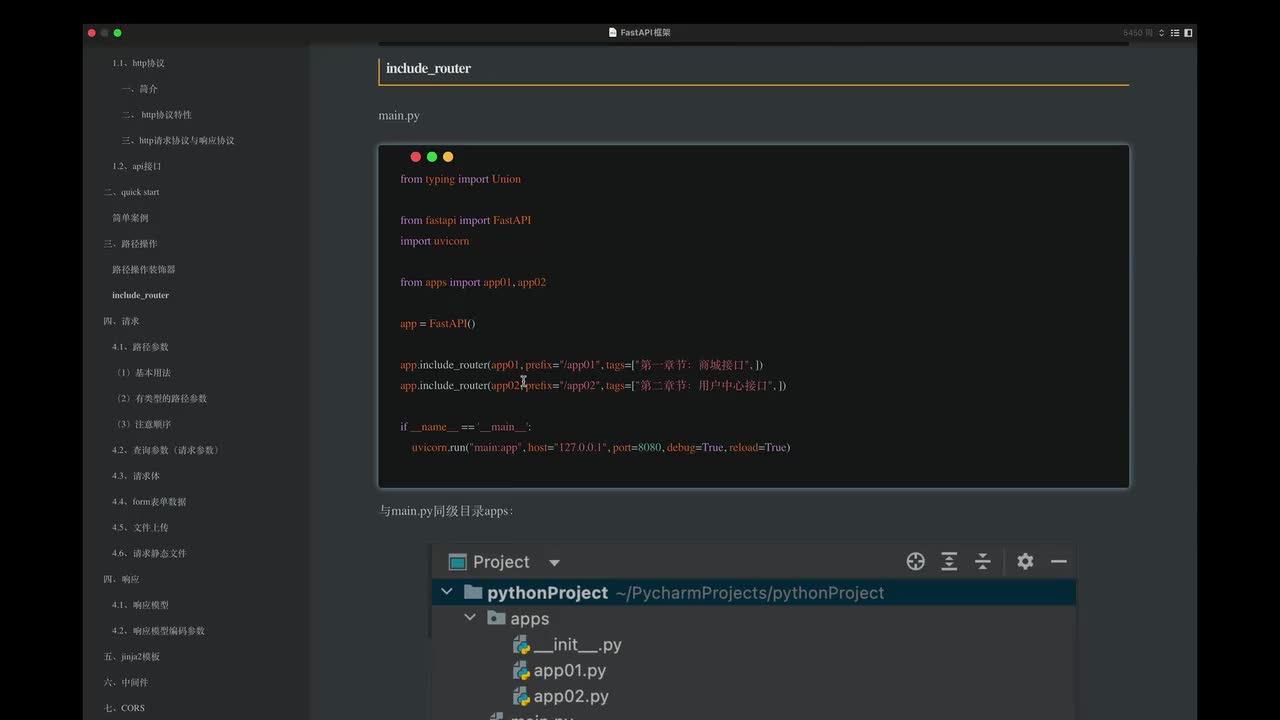Collapse the pythonProject root chevron
Viewport: 1280px width, 720px height.
447,592
